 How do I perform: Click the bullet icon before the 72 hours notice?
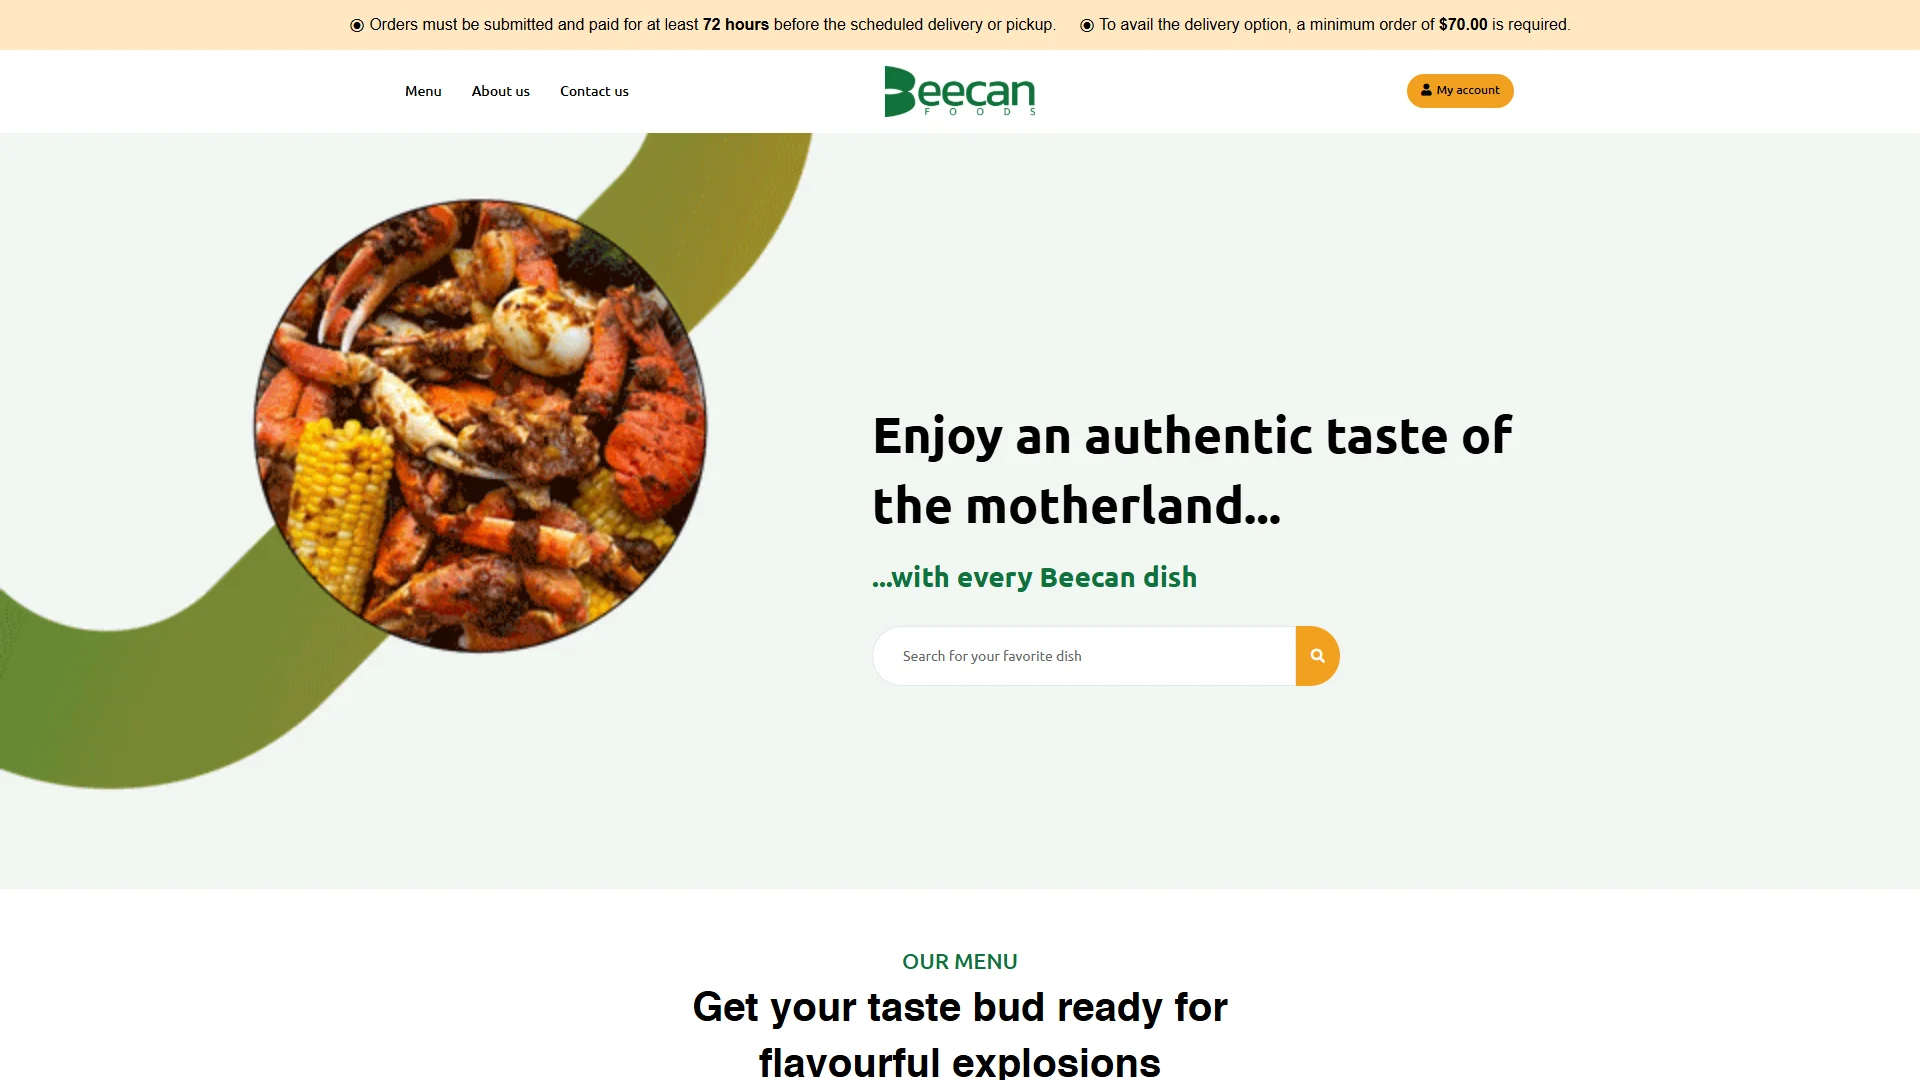click(x=357, y=25)
